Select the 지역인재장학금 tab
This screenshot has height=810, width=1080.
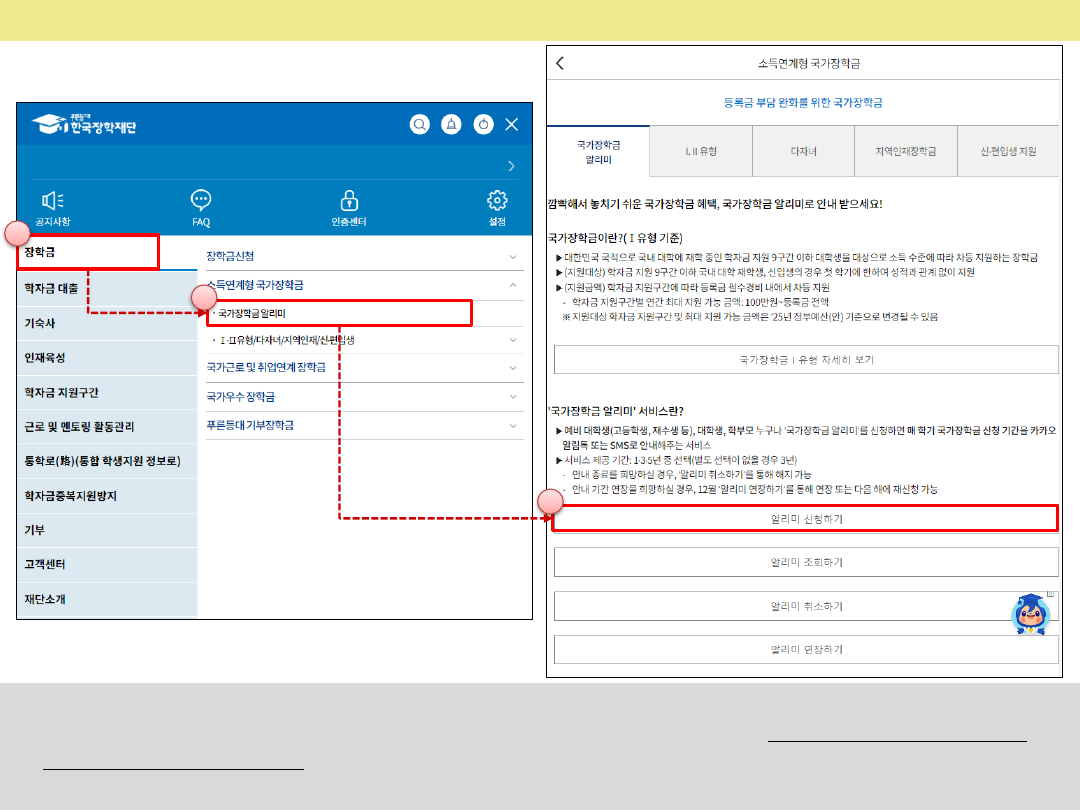905,151
